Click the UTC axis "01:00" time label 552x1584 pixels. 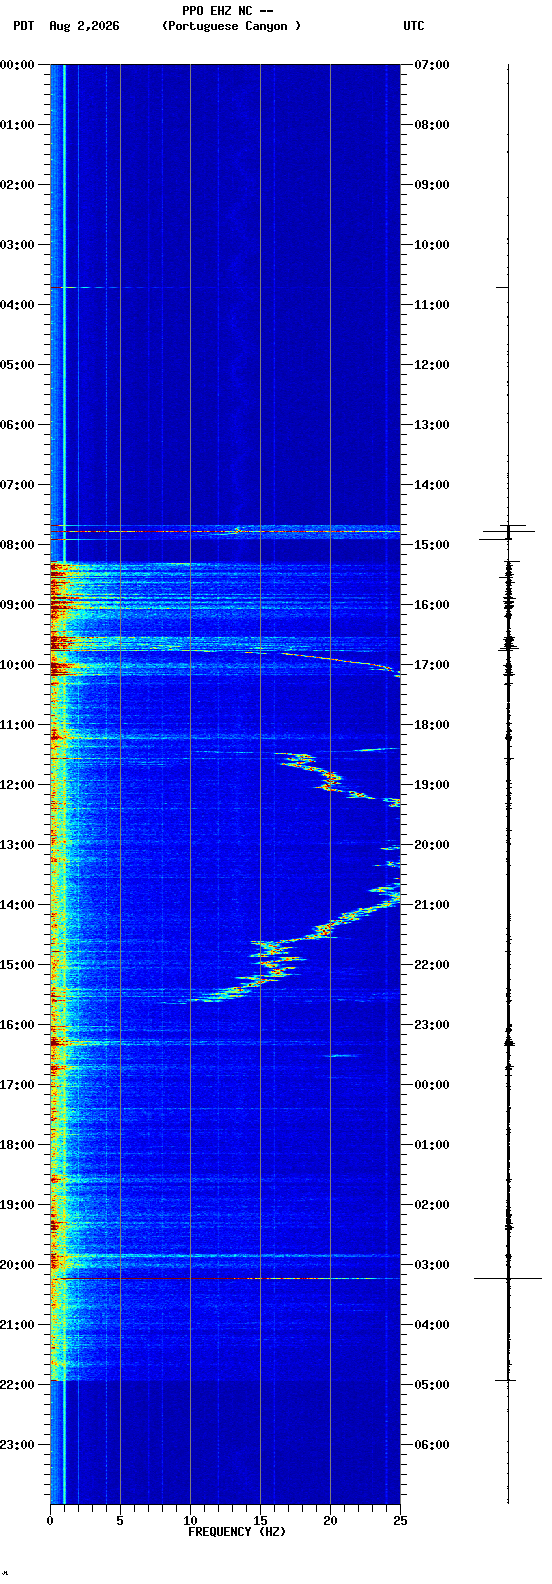coord(431,1145)
